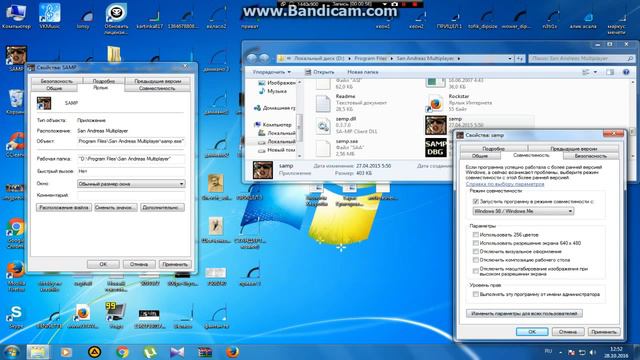Open General tab in SAMP shortcut properties
Screen dimensions: 640x360
click(54, 88)
